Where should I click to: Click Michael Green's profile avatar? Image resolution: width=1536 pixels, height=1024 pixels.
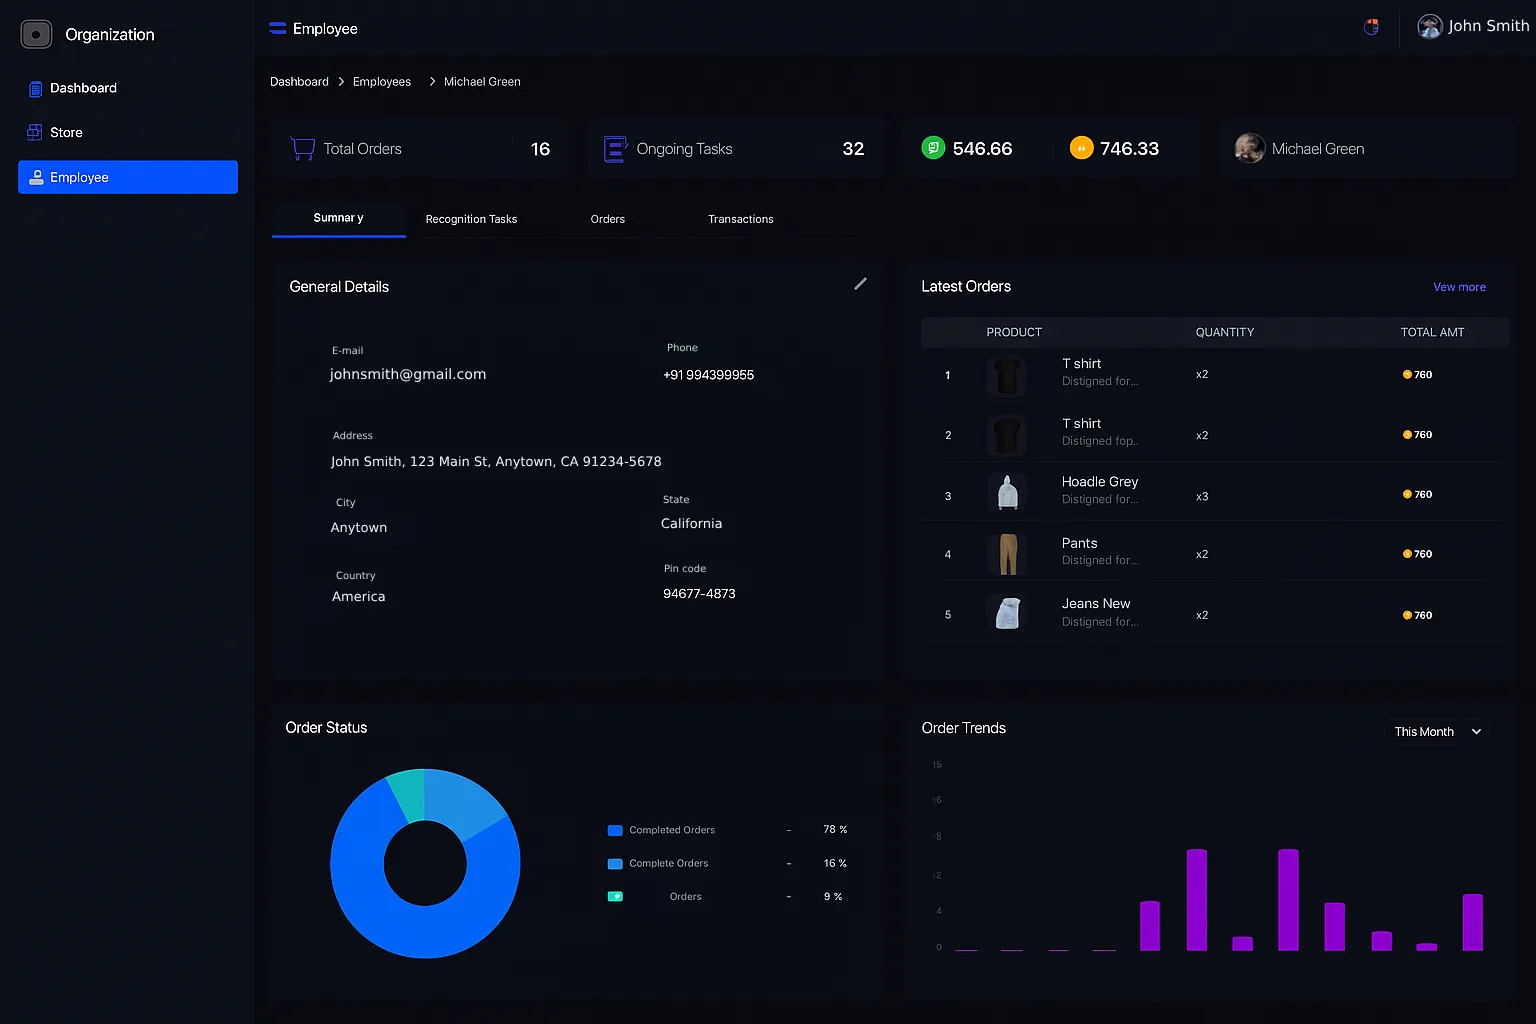1249,148
